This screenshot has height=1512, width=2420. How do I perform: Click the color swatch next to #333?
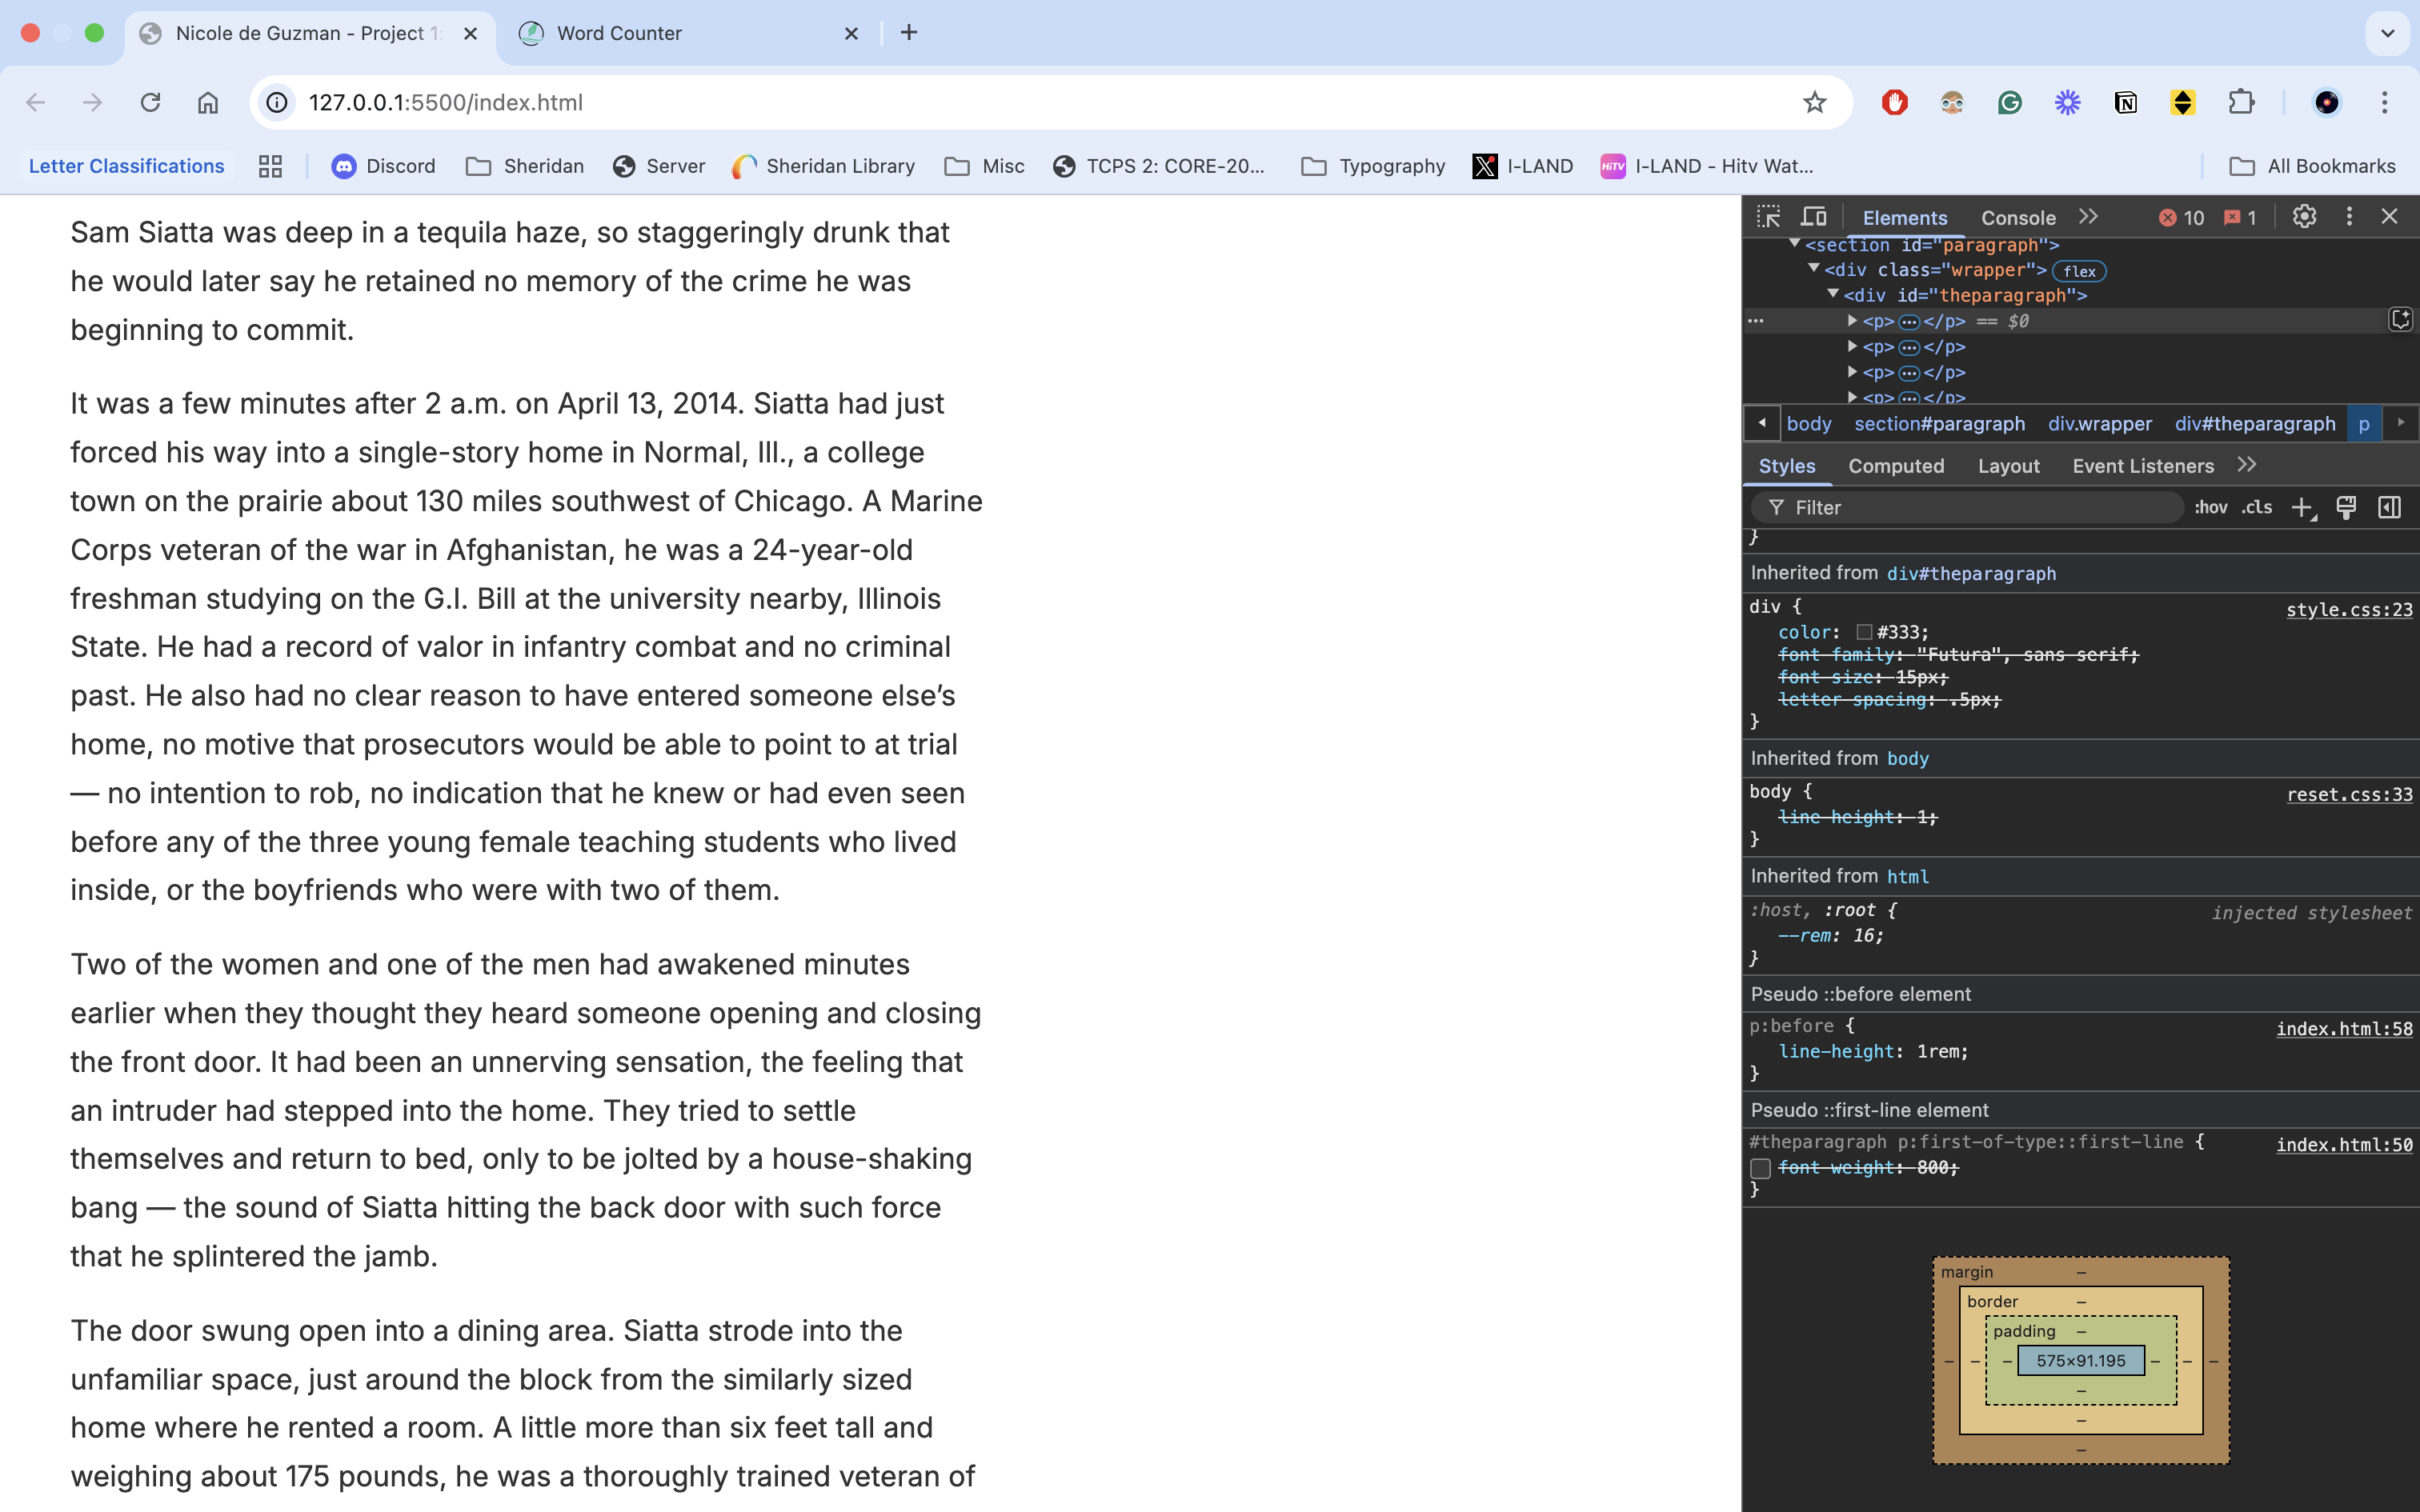[1864, 632]
